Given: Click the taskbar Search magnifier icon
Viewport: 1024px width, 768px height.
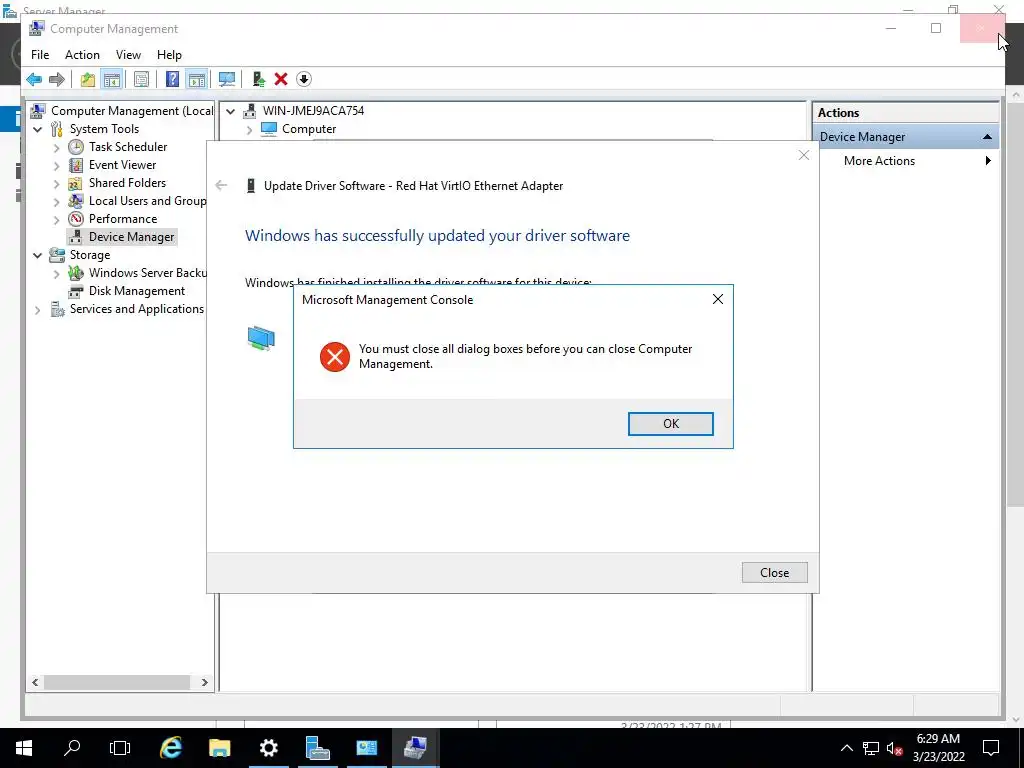Looking at the screenshot, I should point(72,748).
